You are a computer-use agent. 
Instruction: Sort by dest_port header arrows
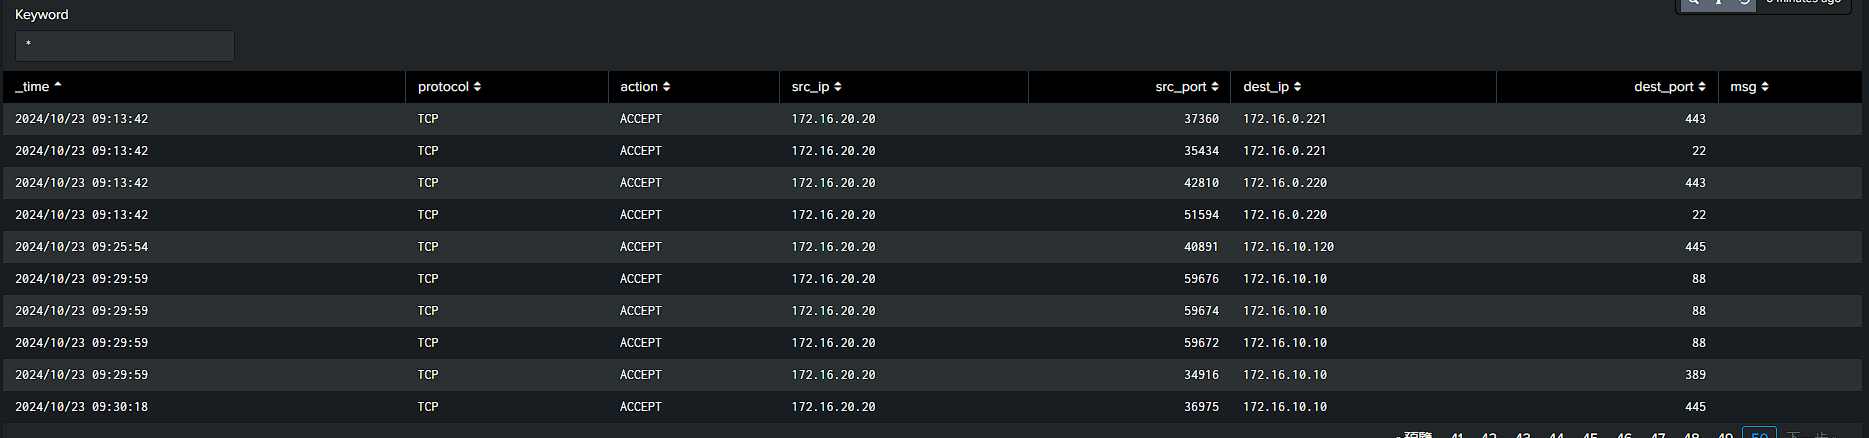1702,87
